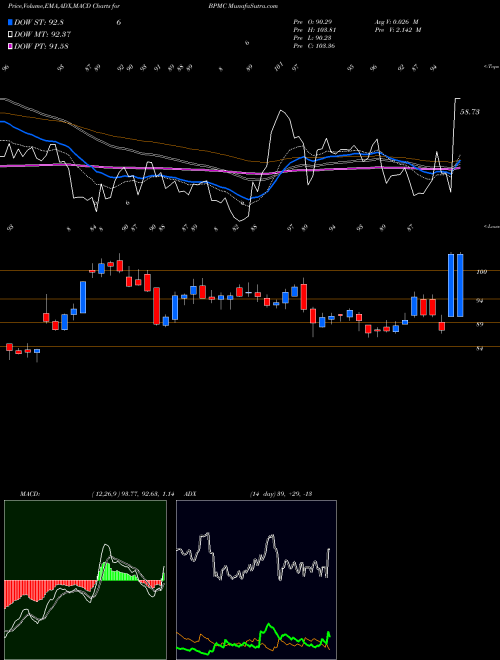Click the 'ADX' panel label
This screenshot has width=500, height=660.
(x=190, y=494)
